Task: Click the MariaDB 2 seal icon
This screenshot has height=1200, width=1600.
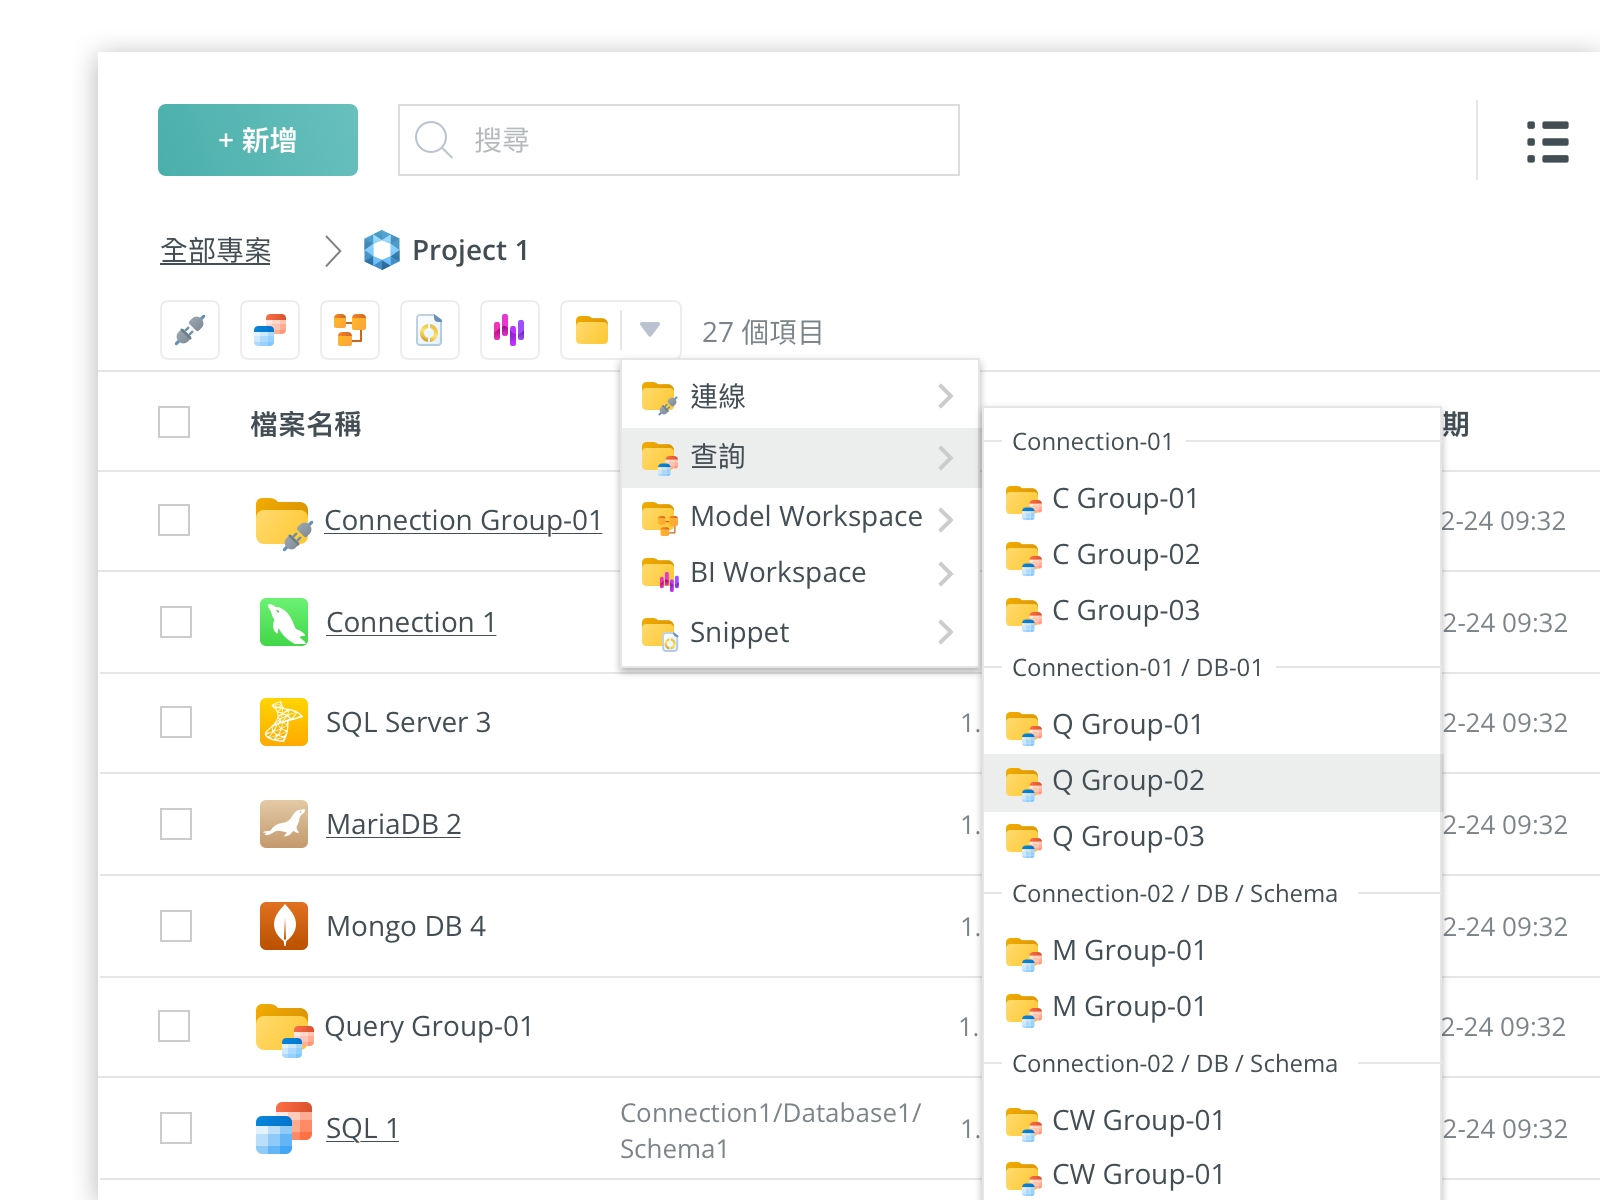Action: point(284,824)
